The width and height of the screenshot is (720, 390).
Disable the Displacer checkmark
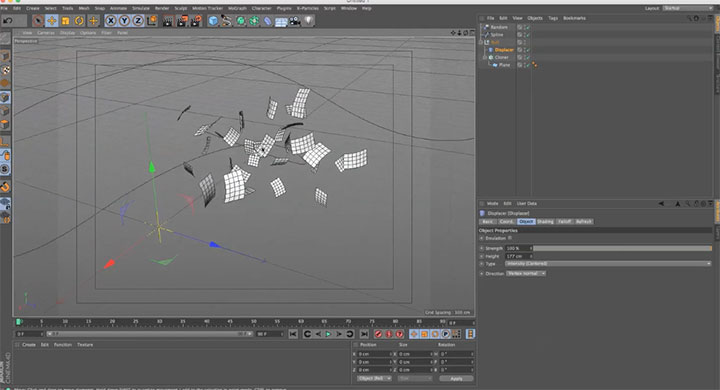pos(528,50)
